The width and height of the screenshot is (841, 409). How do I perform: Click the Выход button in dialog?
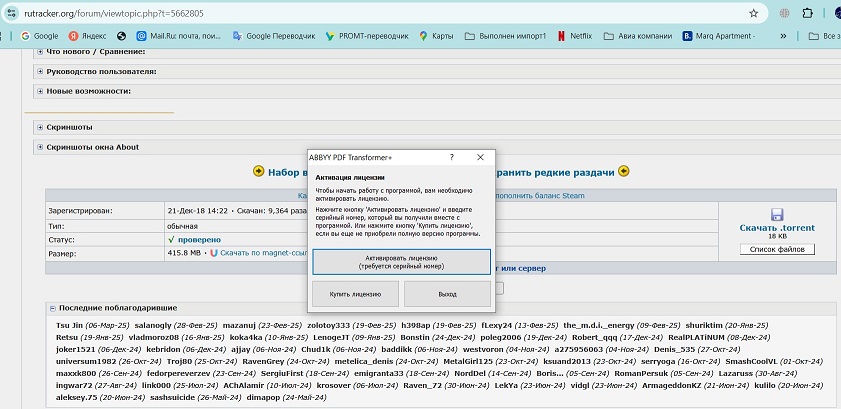pos(446,294)
